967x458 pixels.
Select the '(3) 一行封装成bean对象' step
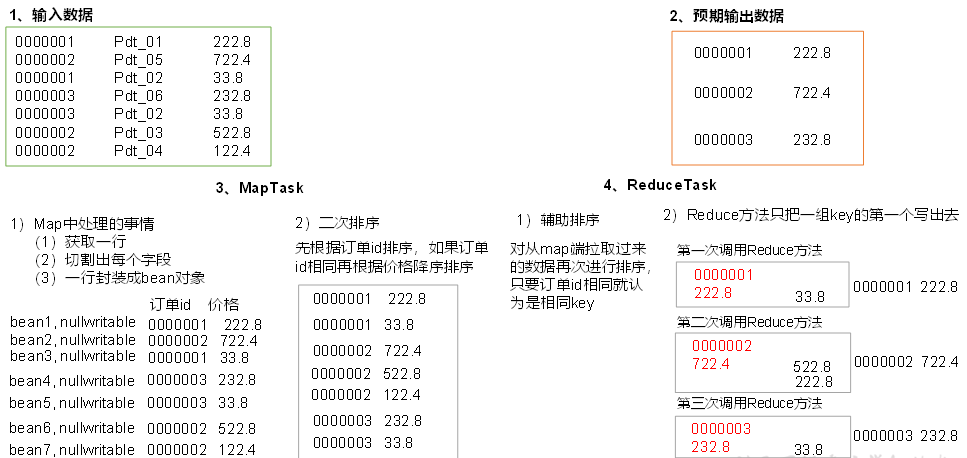pyautogui.click(x=120, y=277)
